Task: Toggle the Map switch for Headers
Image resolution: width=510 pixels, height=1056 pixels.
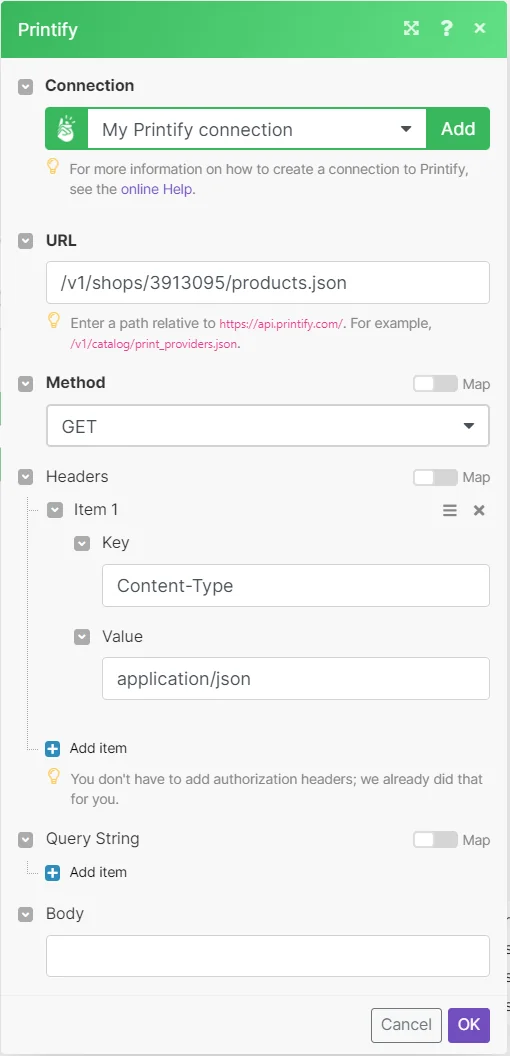Action: 435,477
